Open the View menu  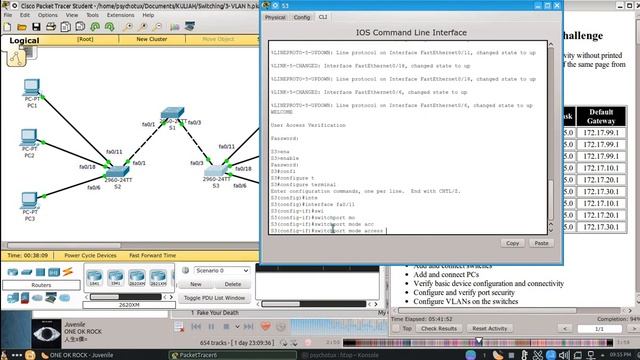click(72, 15)
